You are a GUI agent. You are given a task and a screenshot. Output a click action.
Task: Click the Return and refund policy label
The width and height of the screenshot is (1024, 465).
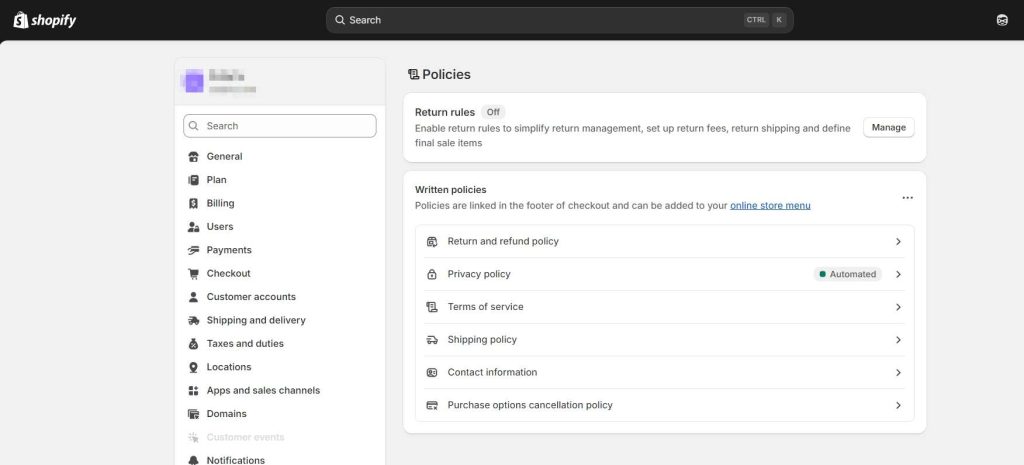coord(503,242)
